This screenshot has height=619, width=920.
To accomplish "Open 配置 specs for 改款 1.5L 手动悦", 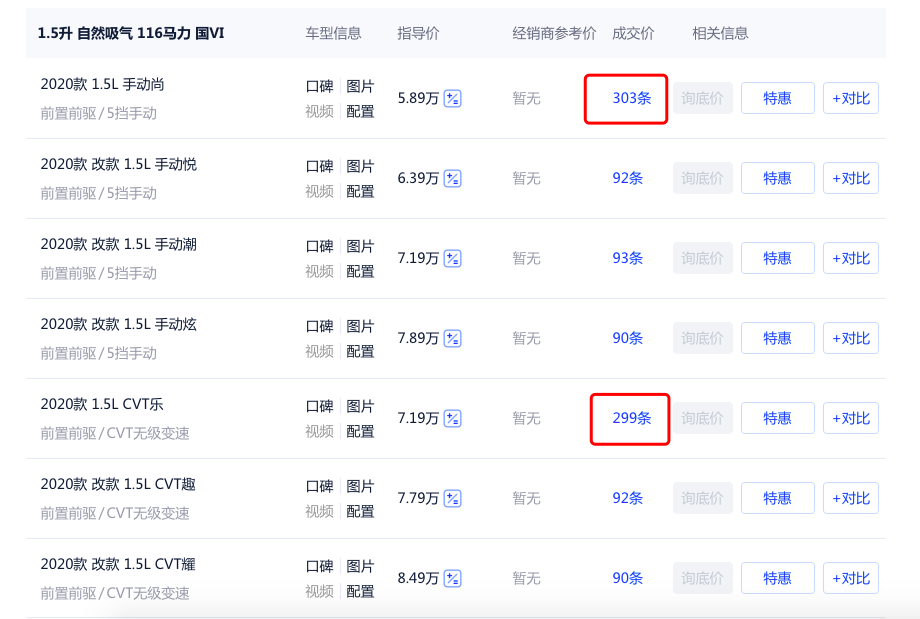I will pos(360,191).
